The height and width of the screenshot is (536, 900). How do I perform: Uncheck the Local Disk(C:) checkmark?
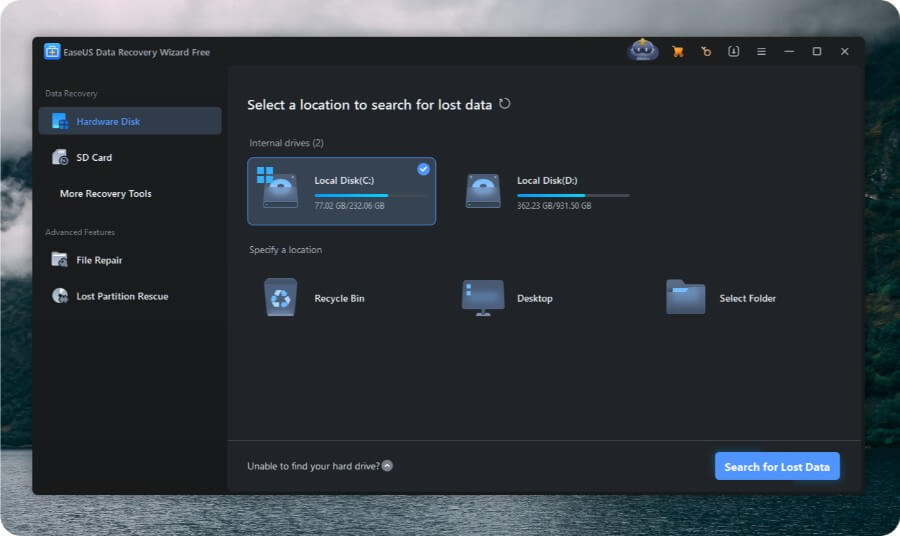tap(423, 169)
